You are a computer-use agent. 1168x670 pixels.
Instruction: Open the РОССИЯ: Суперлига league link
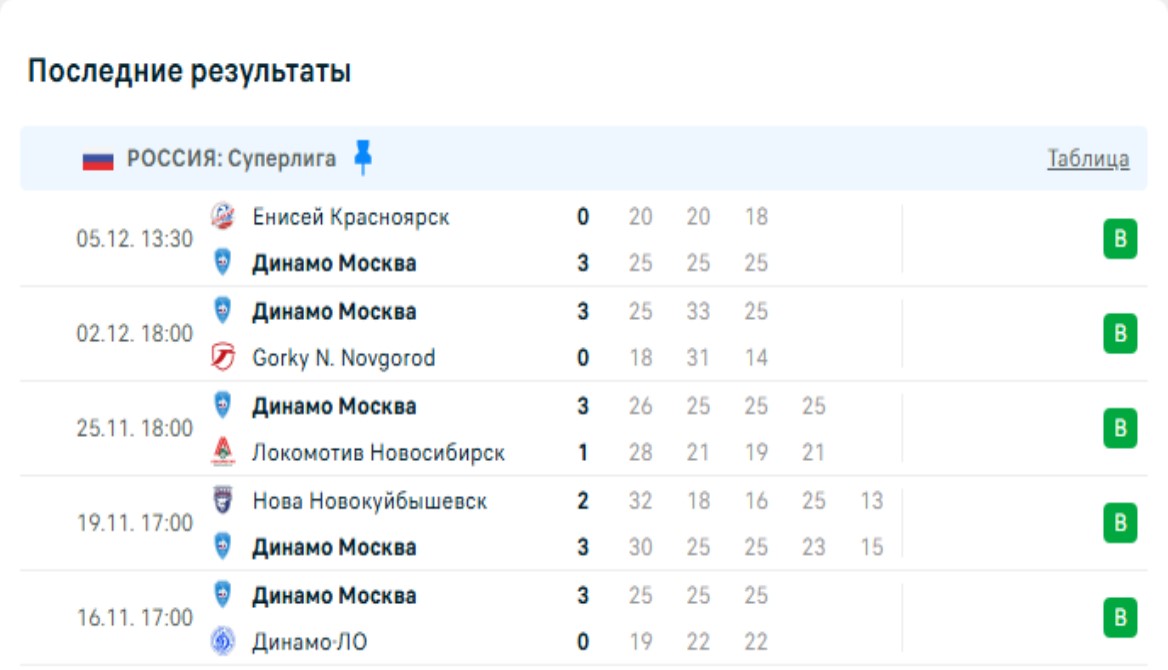click(231, 159)
